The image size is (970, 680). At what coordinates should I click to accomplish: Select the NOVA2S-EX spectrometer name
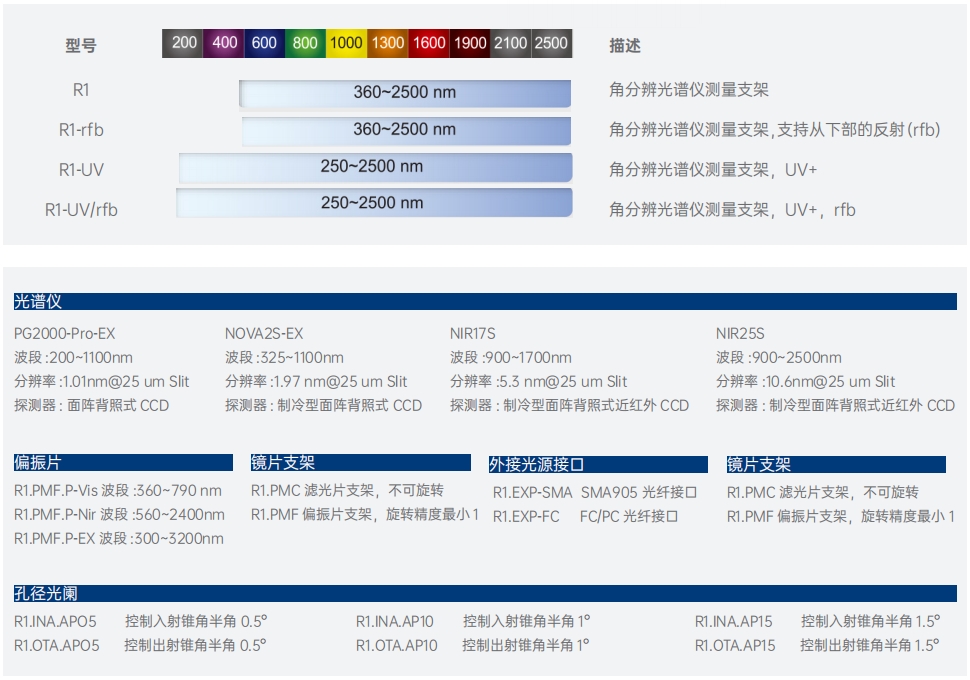264,334
